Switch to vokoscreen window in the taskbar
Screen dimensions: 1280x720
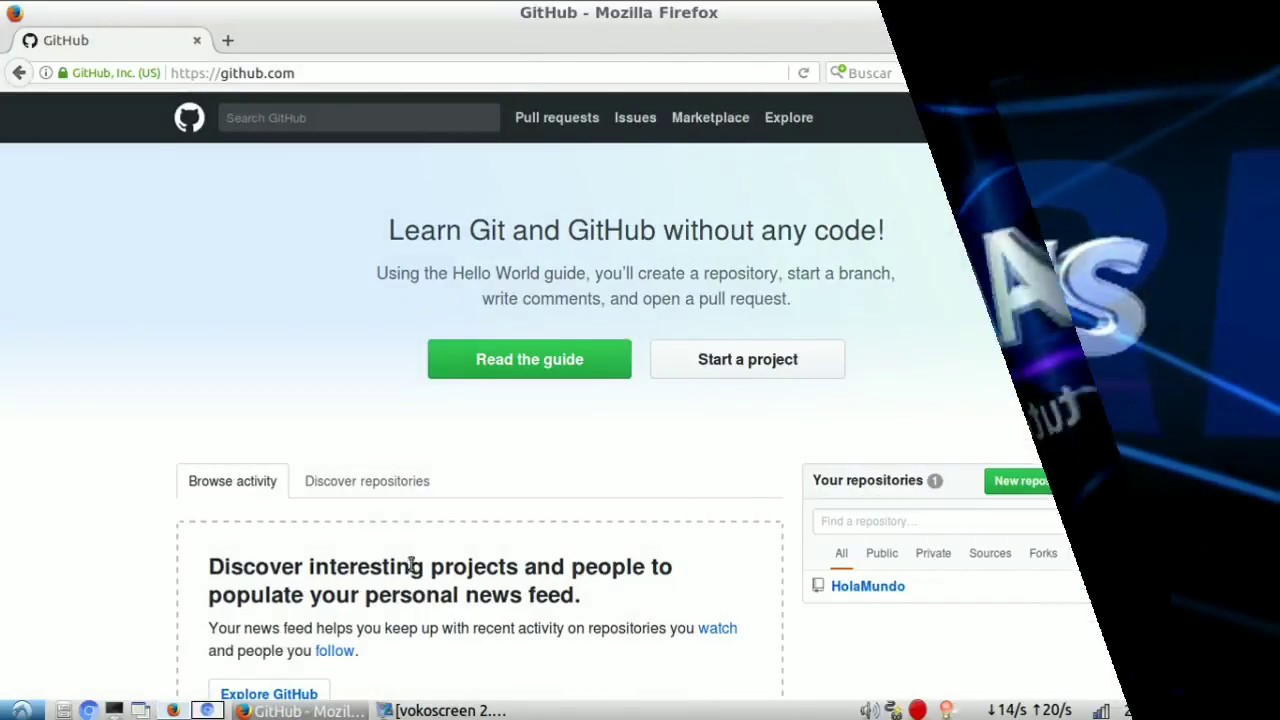[441, 710]
